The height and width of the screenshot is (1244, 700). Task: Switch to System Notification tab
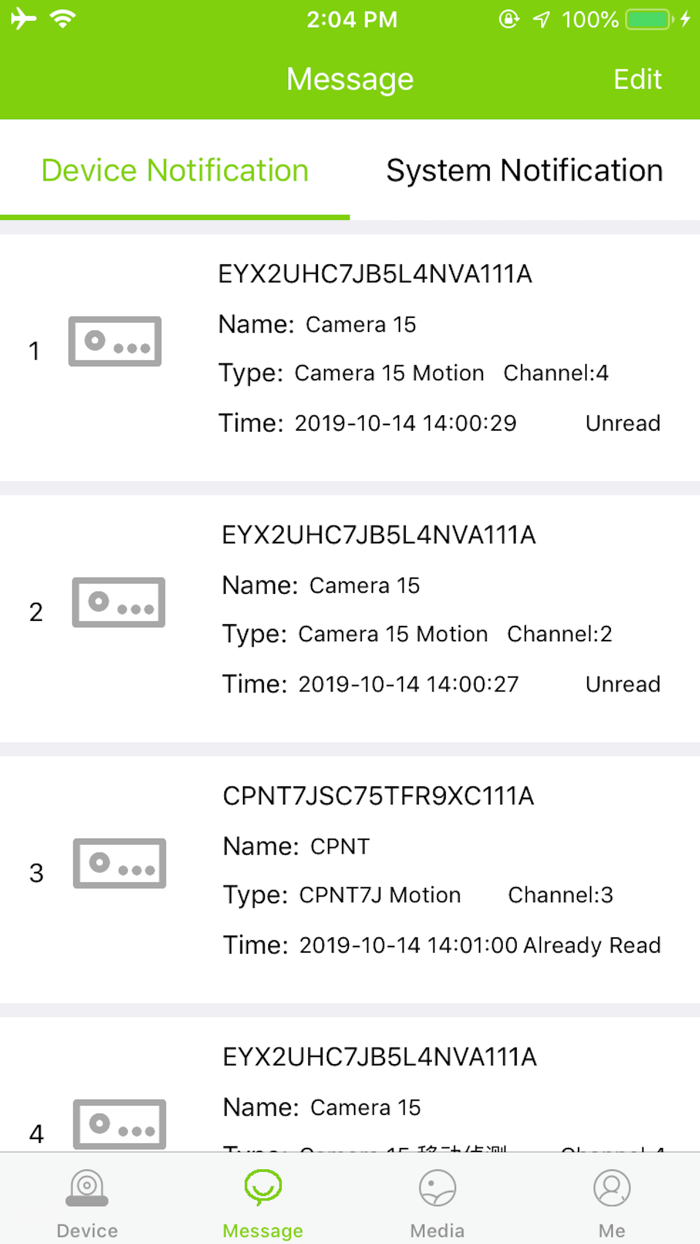[524, 171]
